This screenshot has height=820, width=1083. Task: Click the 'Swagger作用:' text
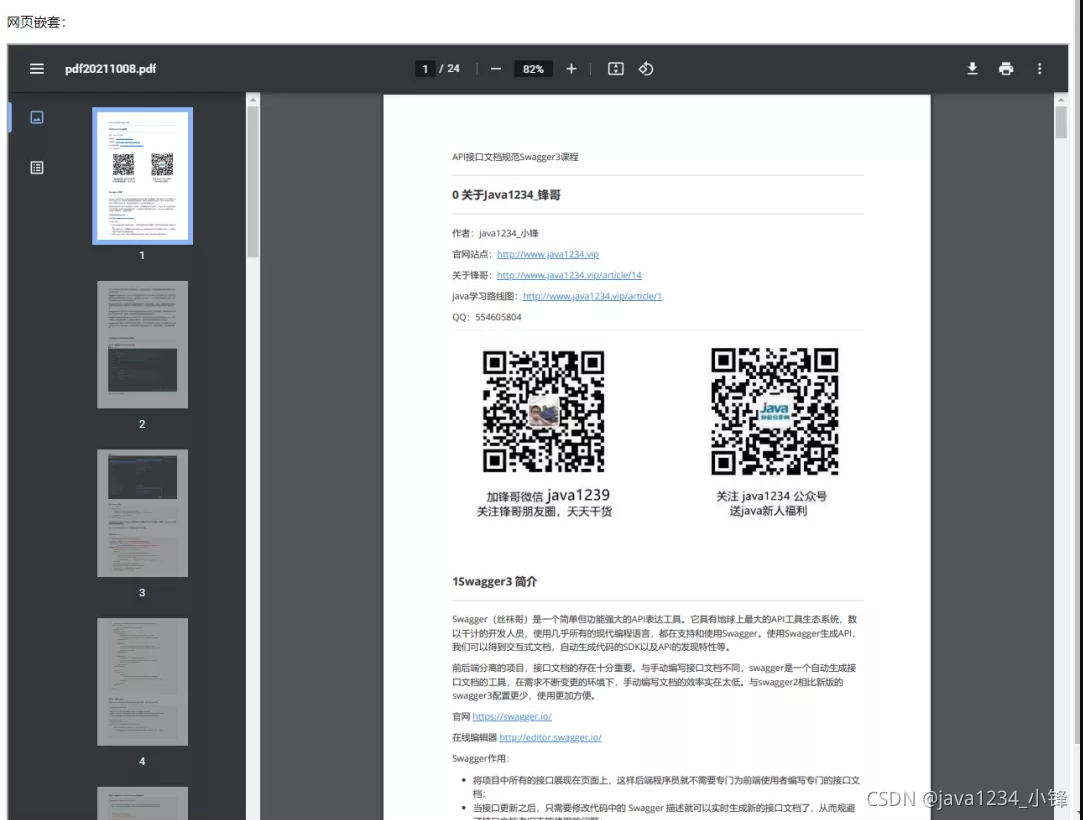481,759
